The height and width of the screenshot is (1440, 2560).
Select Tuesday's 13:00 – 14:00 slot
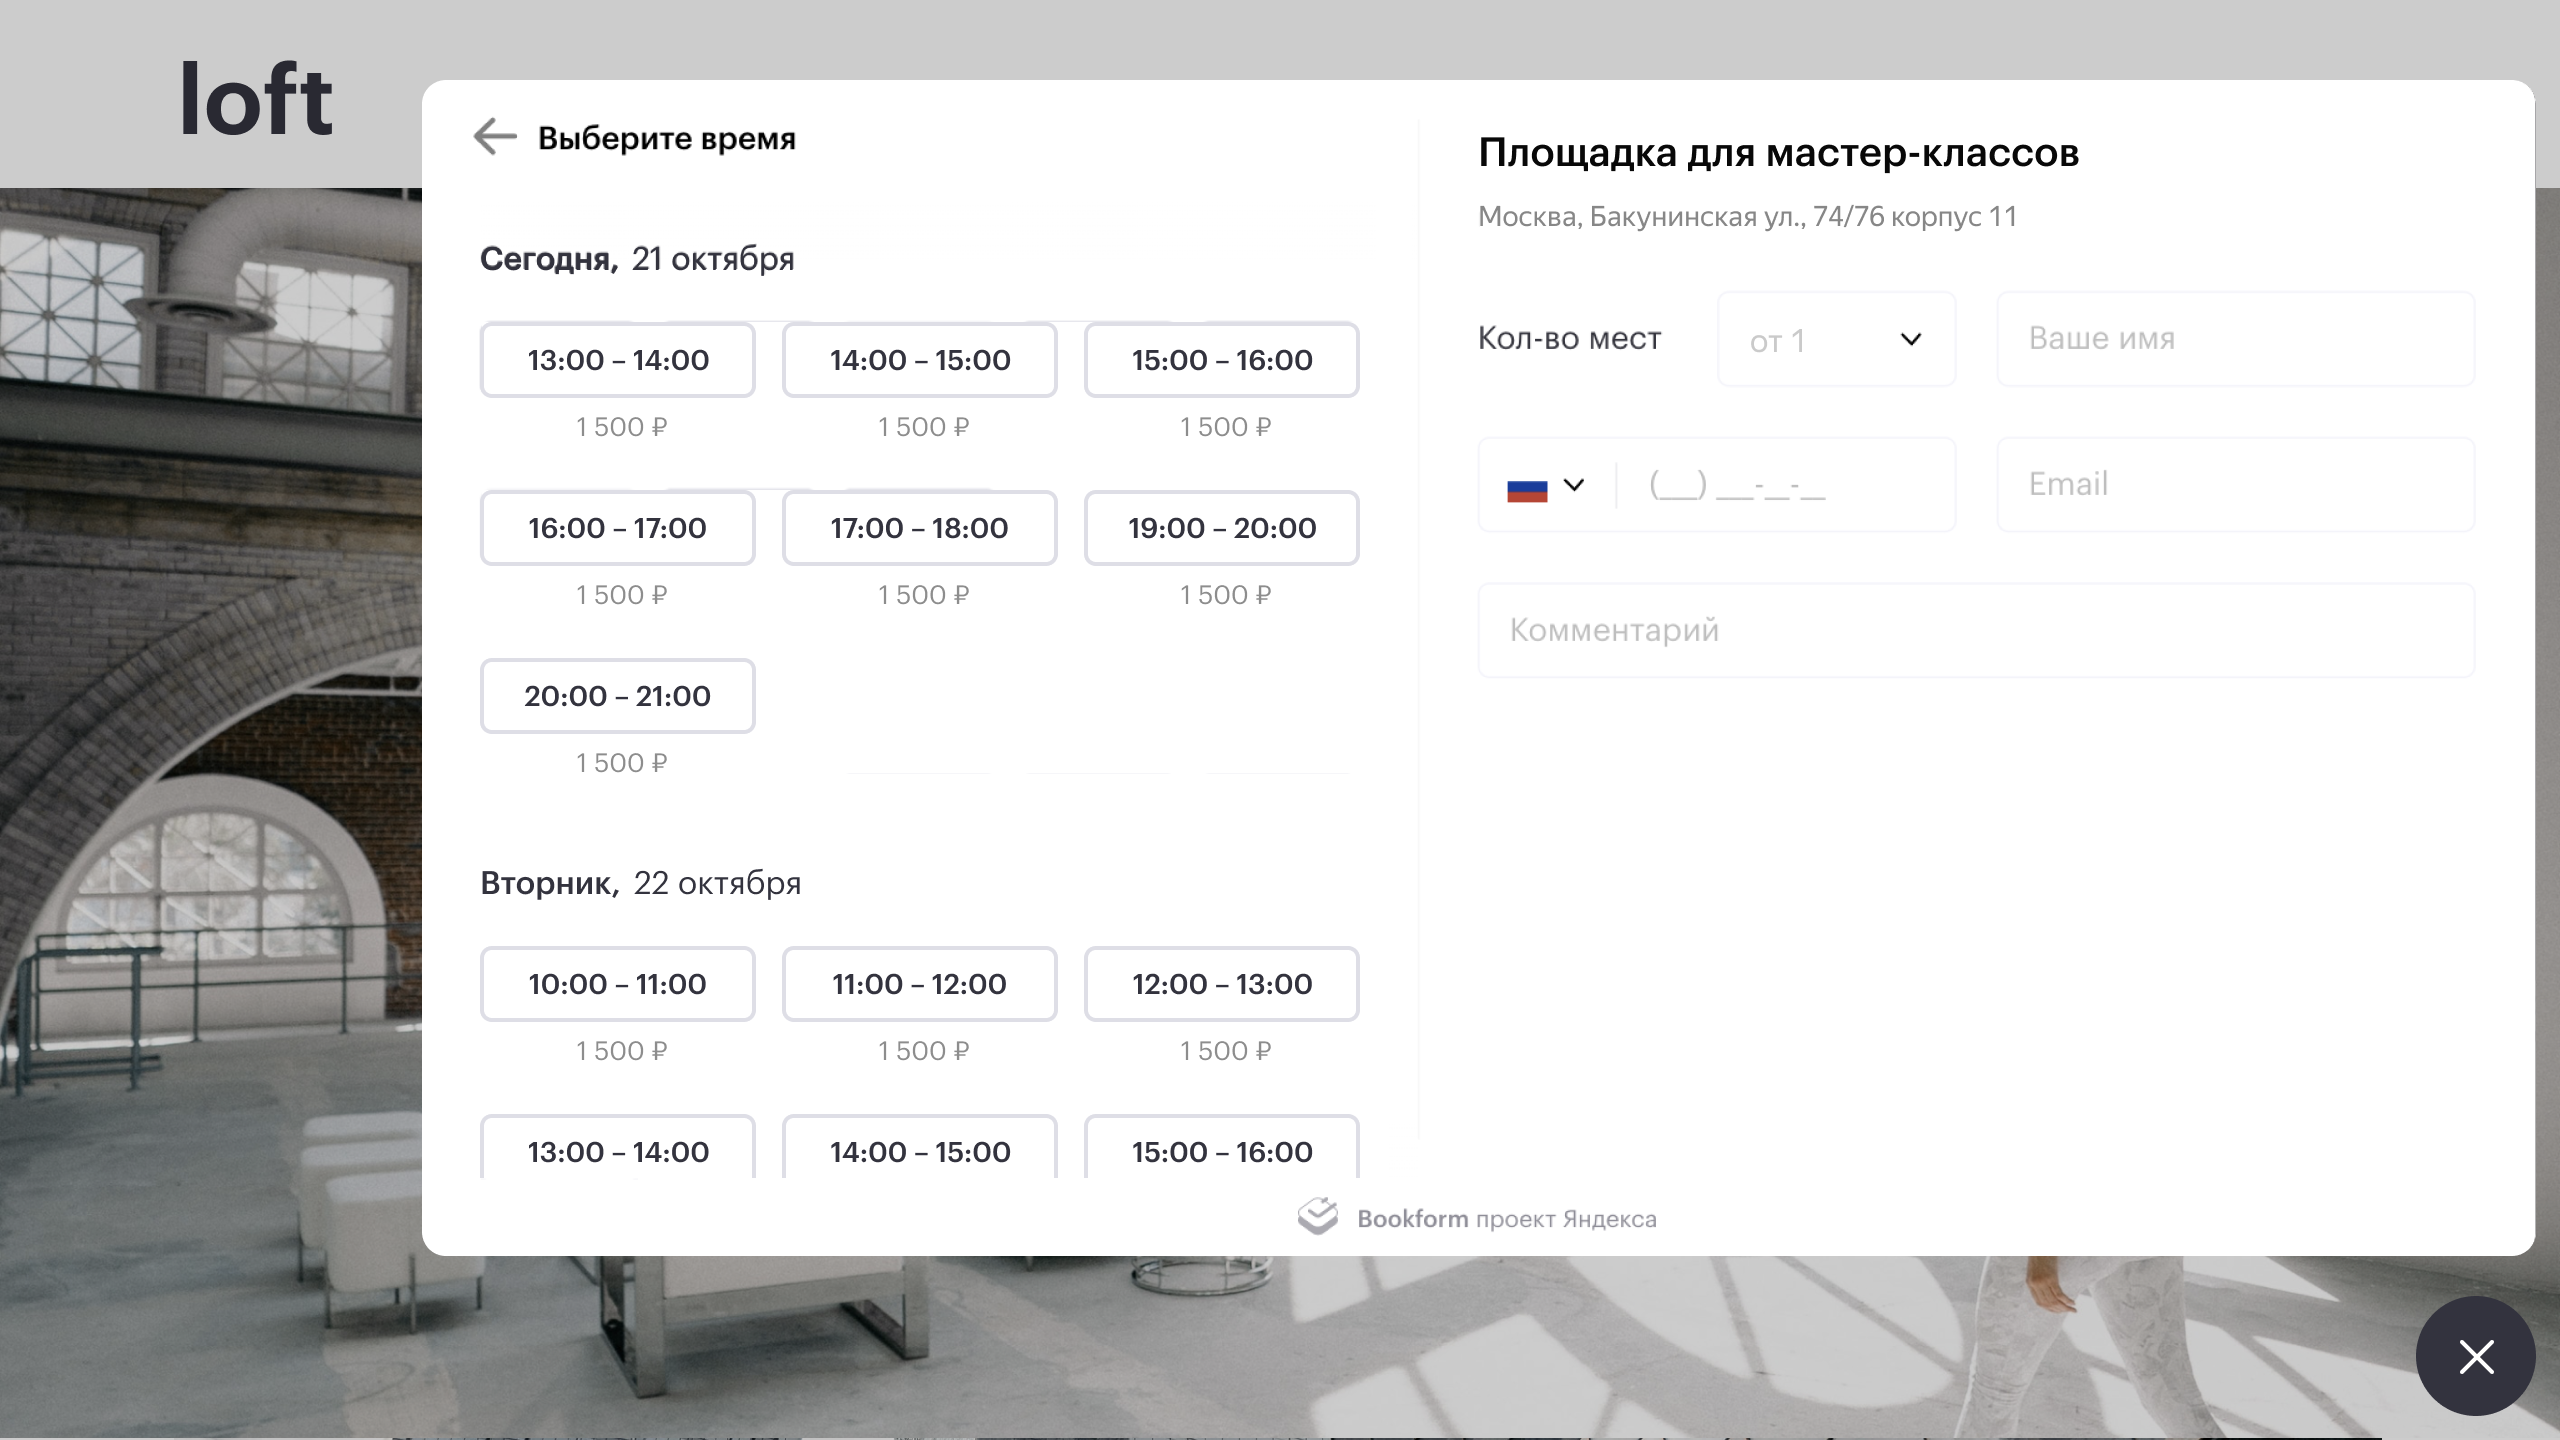[x=618, y=1148]
